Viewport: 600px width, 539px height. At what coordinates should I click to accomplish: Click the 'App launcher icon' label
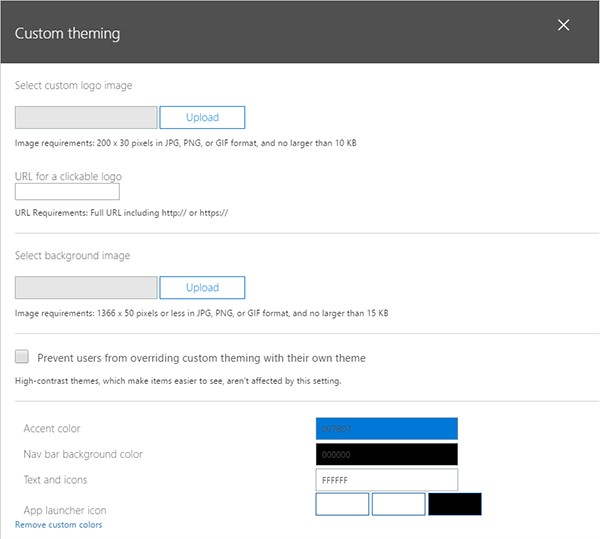coord(65,510)
